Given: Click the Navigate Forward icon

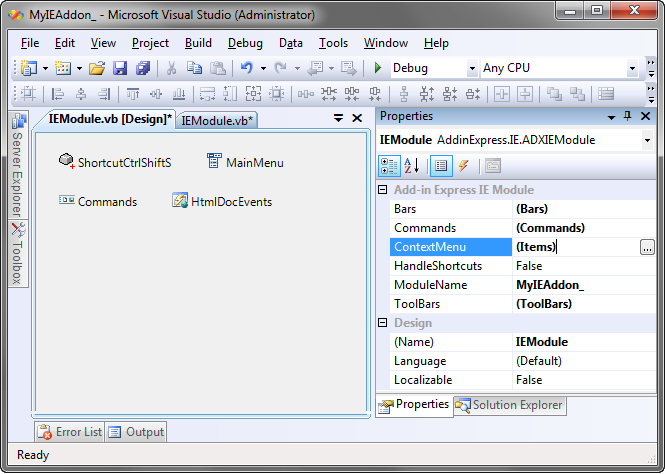Looking at the screenshot, I should coord(349,68).
